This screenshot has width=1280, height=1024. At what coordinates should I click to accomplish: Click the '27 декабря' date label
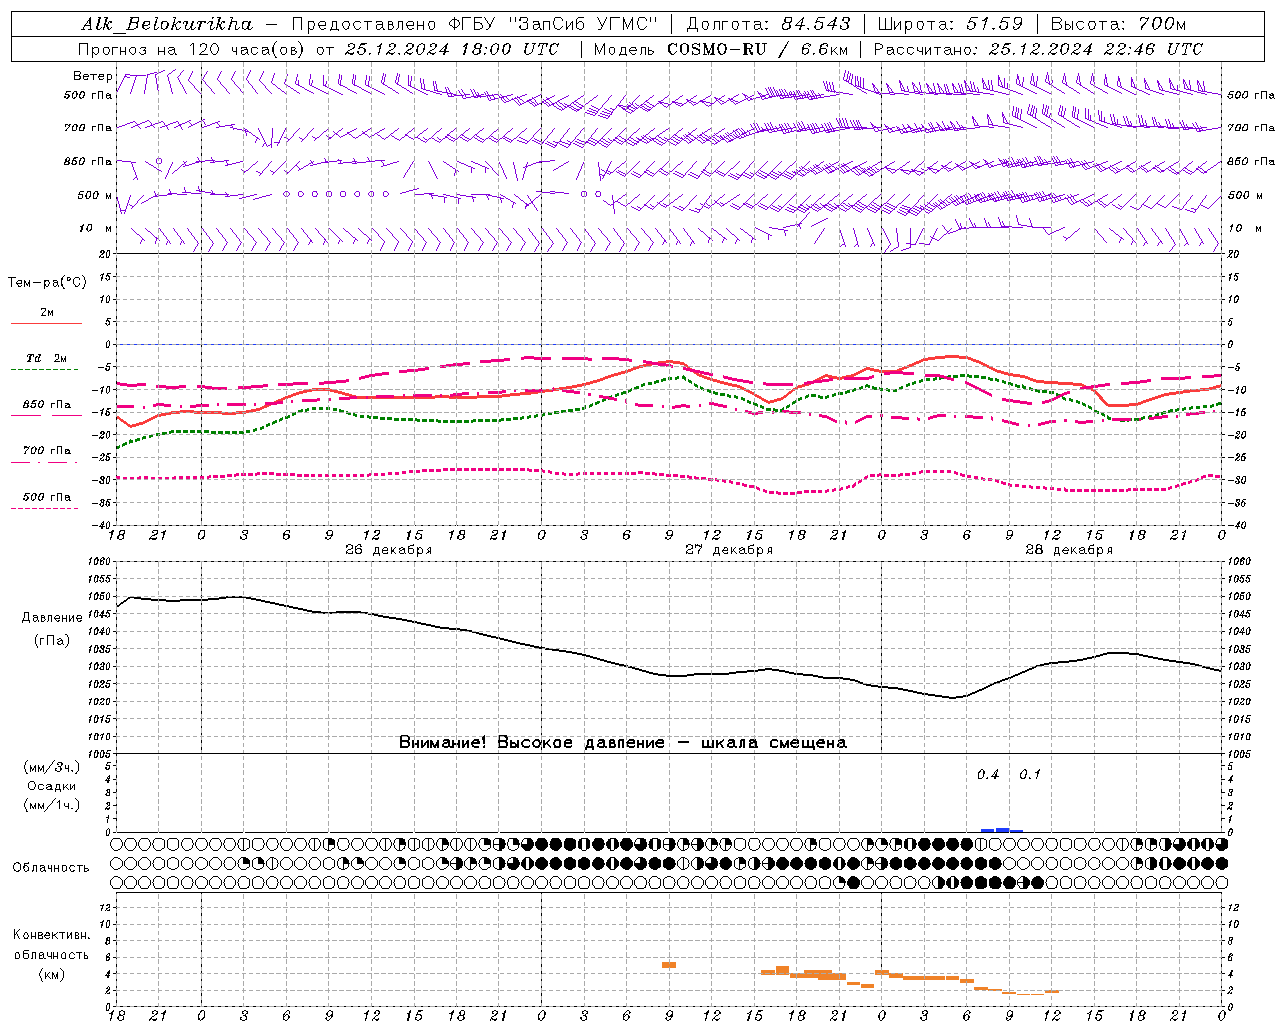(x=729, y=550)
